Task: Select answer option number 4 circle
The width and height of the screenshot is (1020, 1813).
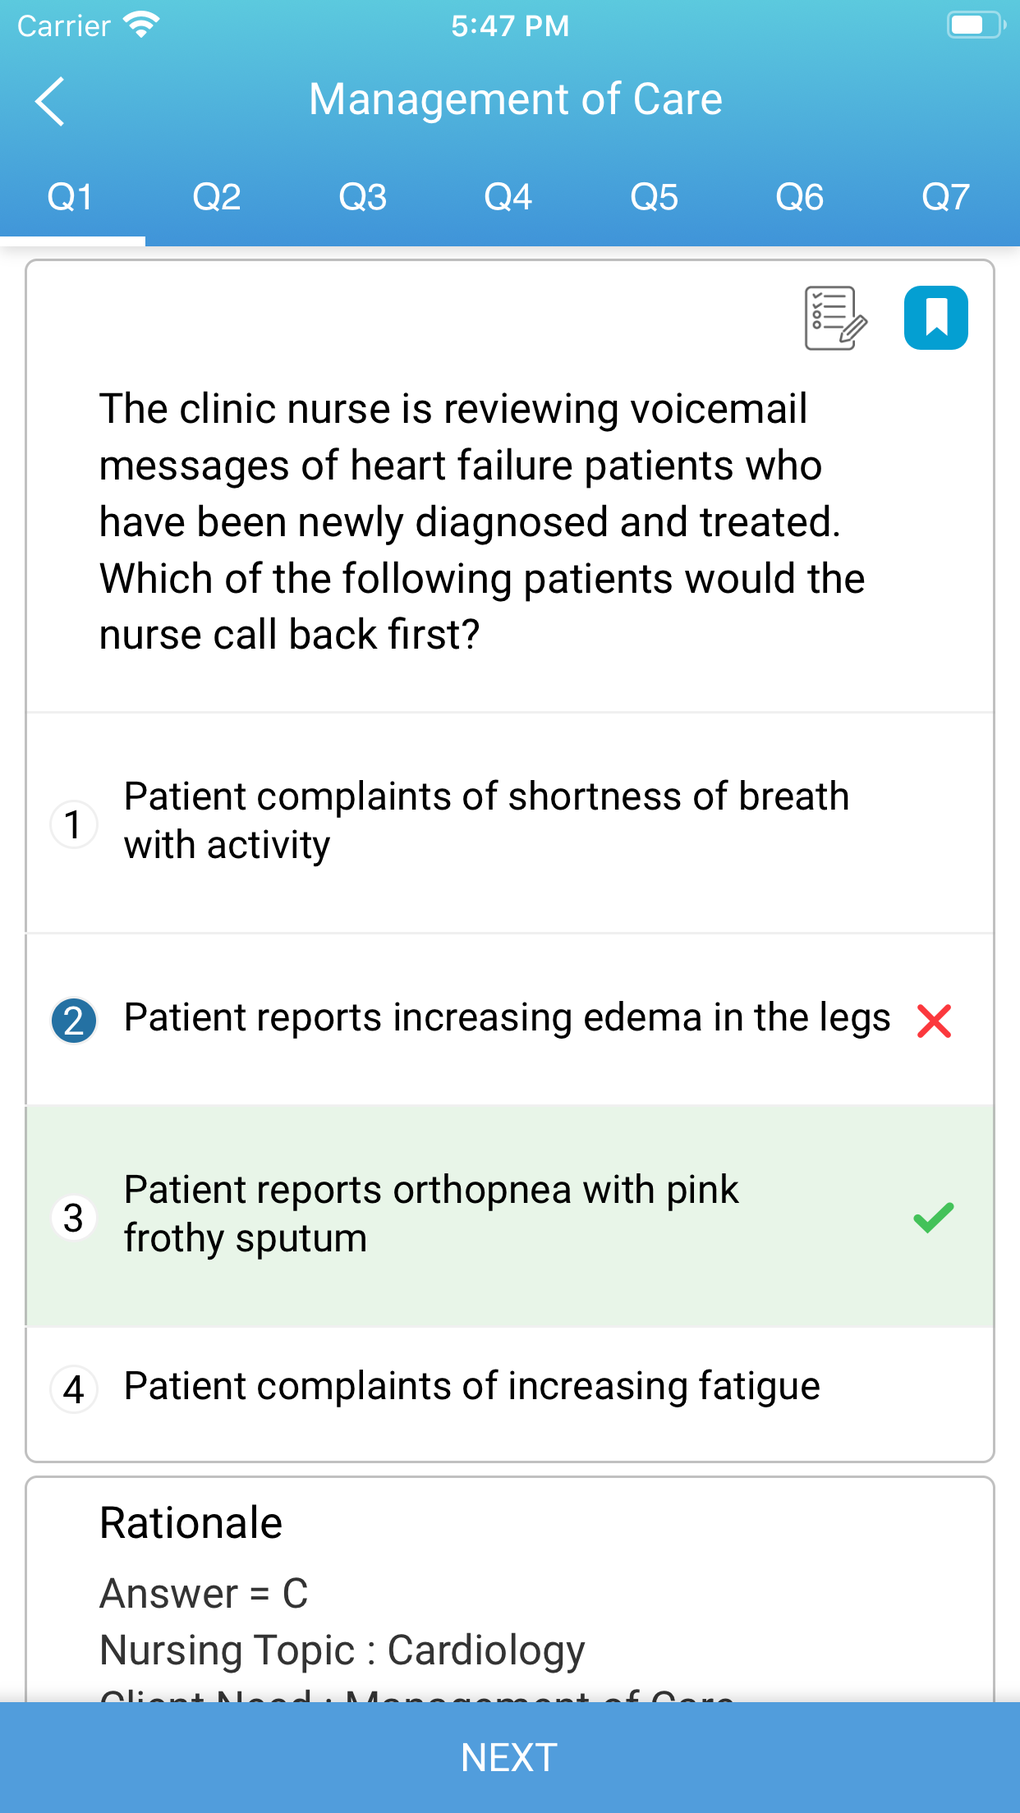Action: [x=73, y=1389]
